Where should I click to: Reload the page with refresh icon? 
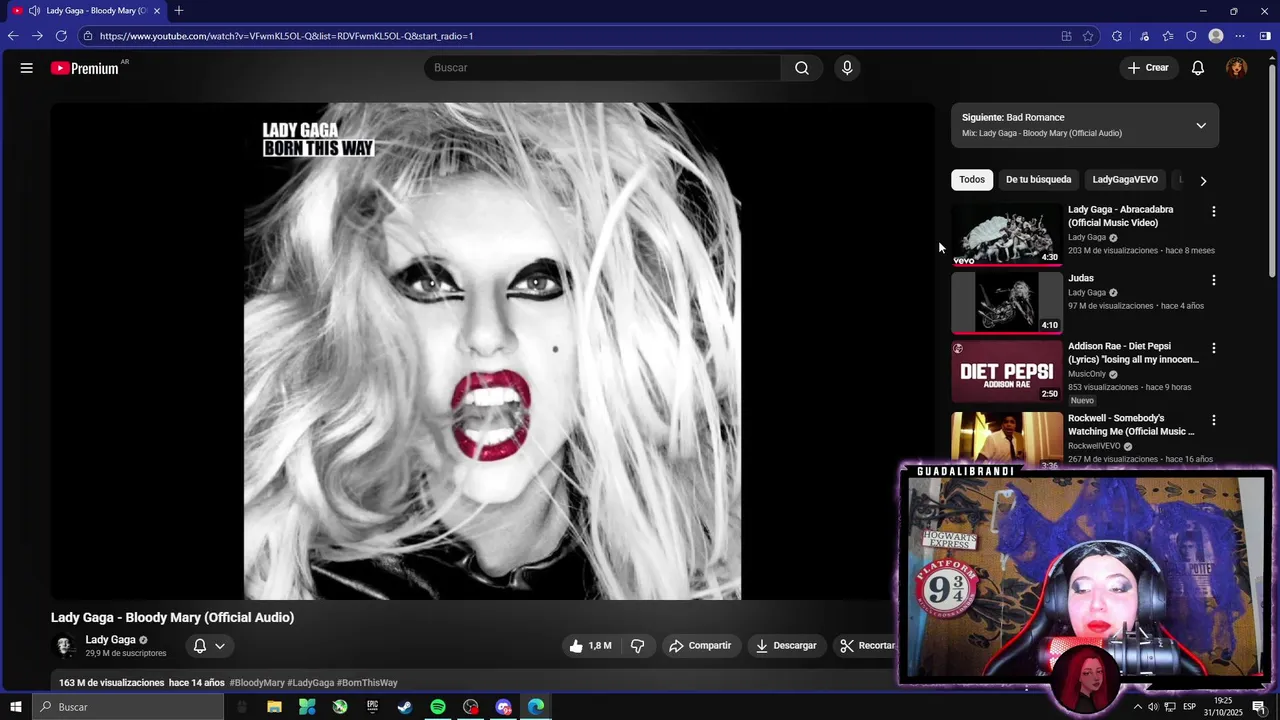61,36
